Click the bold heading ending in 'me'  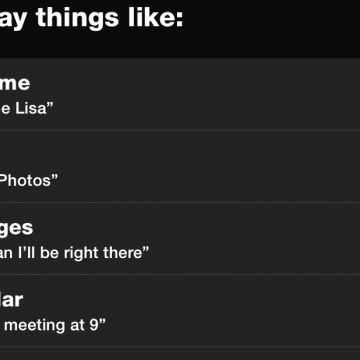coord(15,83)
